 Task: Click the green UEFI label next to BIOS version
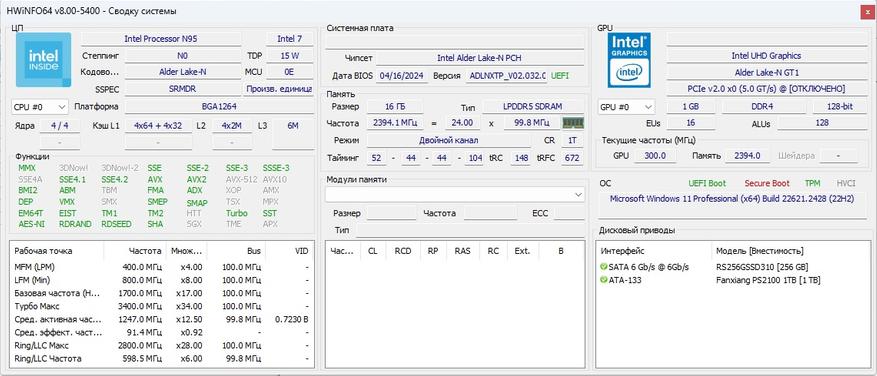pyautogui.click(x=561, y=76)
